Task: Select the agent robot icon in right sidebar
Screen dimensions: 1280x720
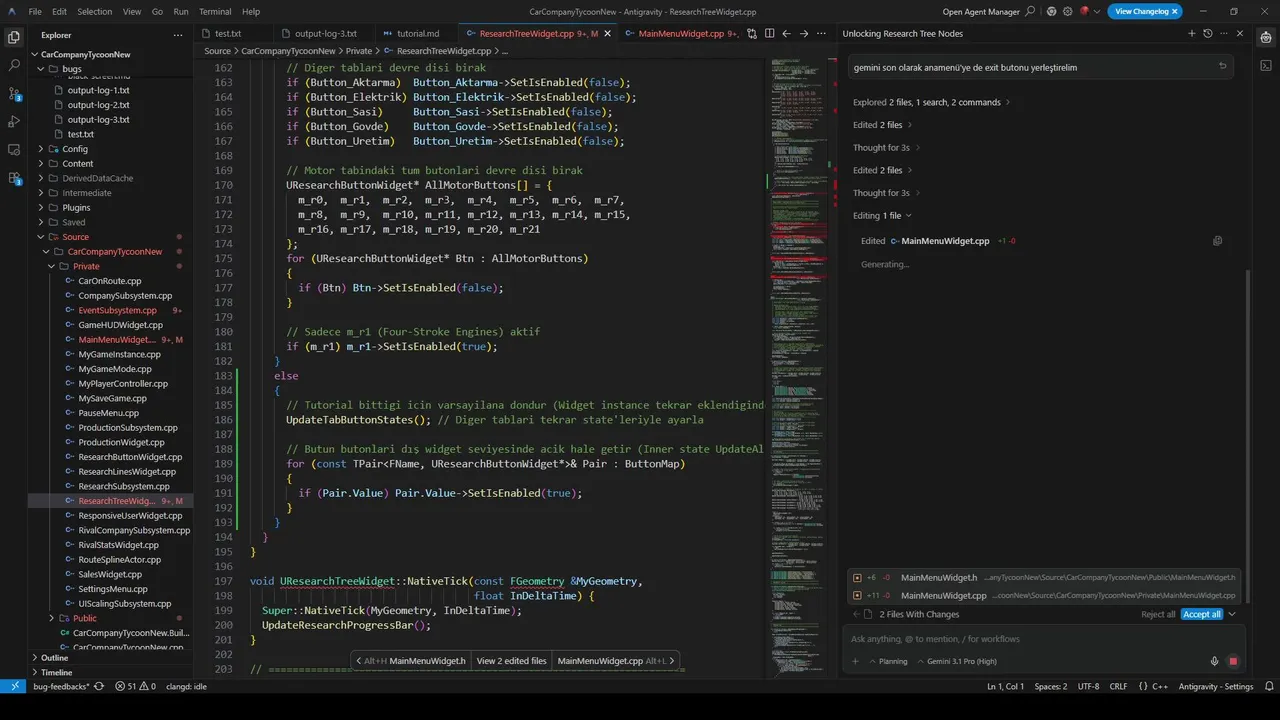Action: 1266,37
